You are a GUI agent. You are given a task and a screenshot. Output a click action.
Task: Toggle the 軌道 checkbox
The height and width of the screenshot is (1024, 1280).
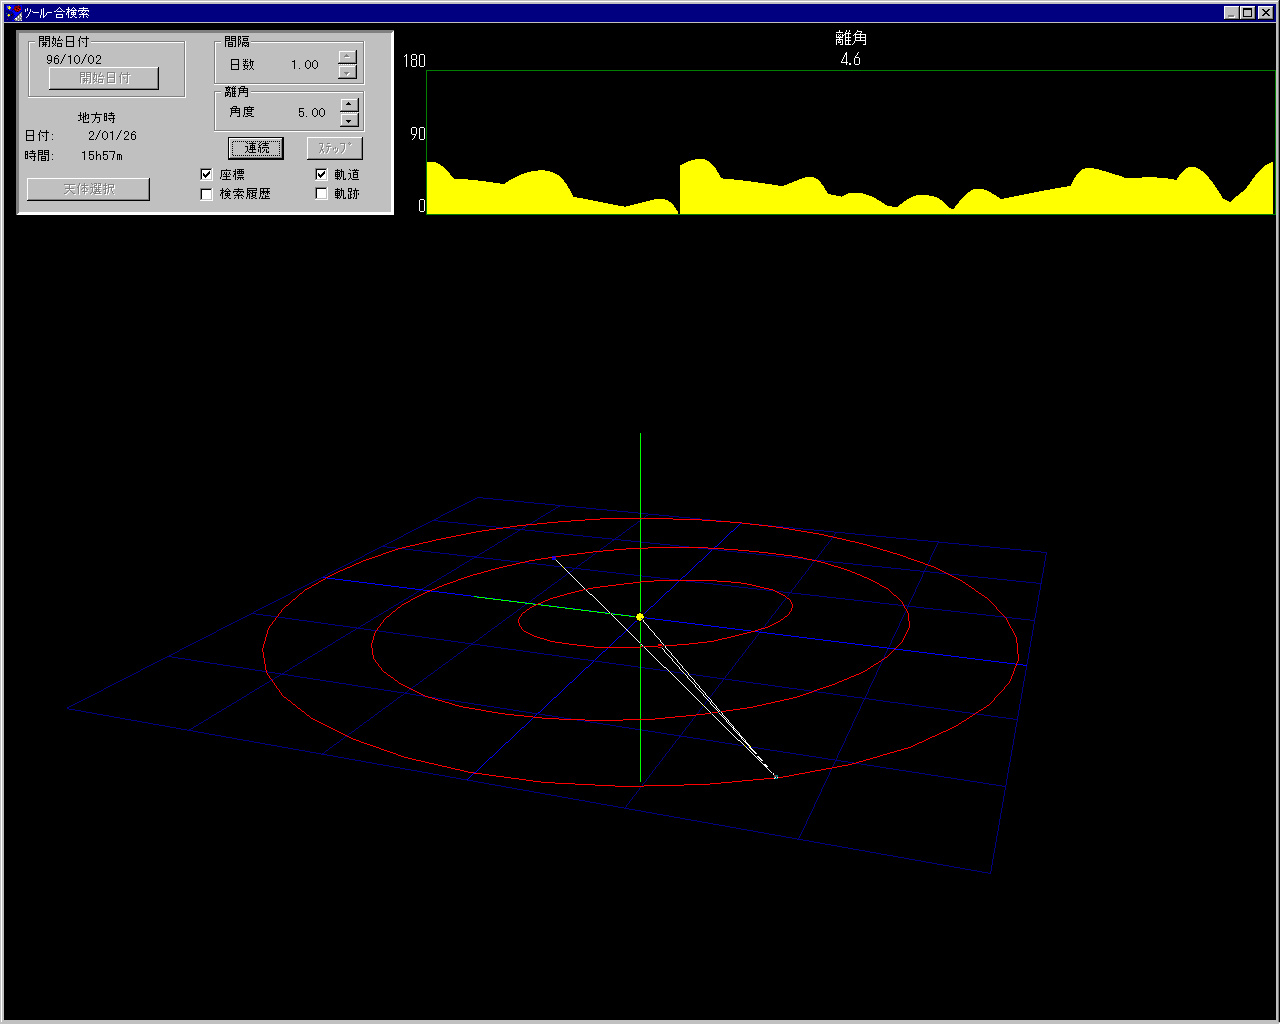point(322,175)
